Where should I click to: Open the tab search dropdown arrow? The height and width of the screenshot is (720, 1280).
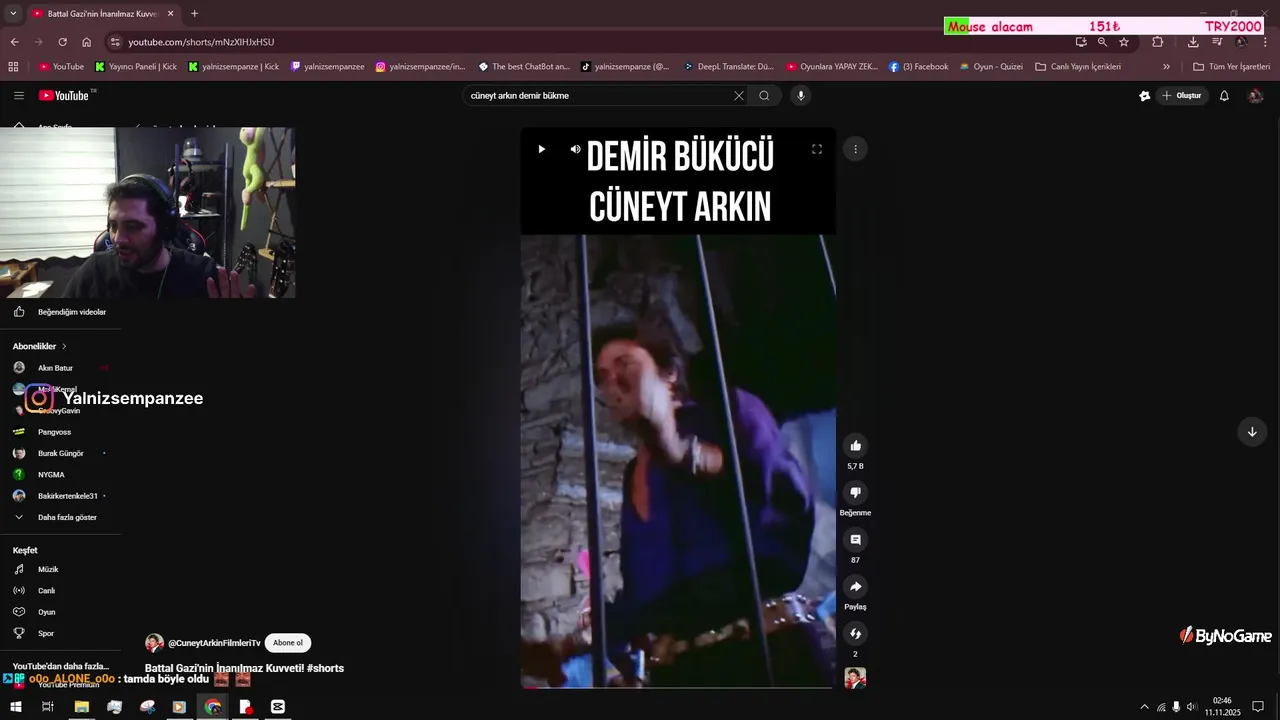[13, 14]
